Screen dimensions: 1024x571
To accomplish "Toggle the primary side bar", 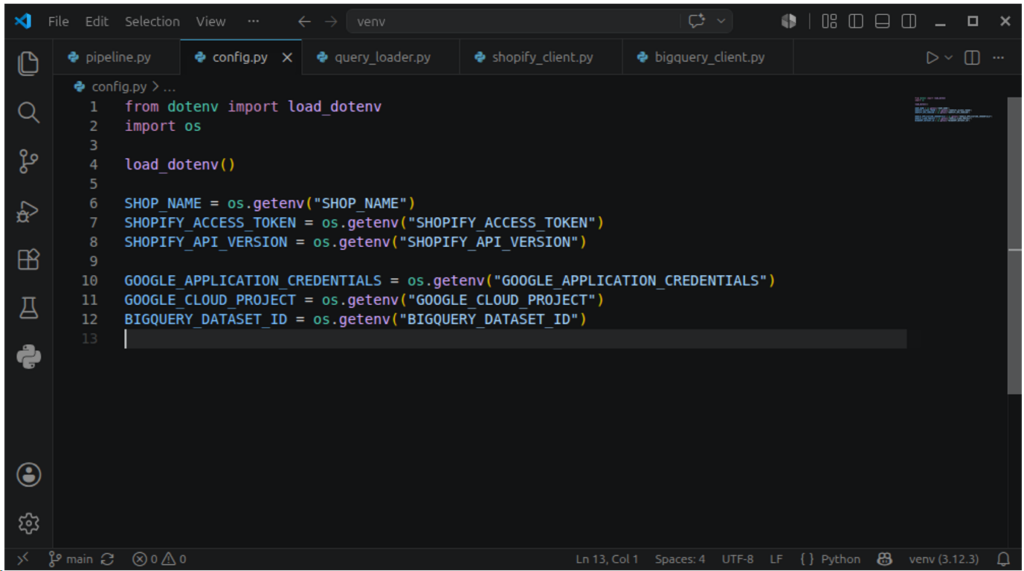I will [856, 22].
